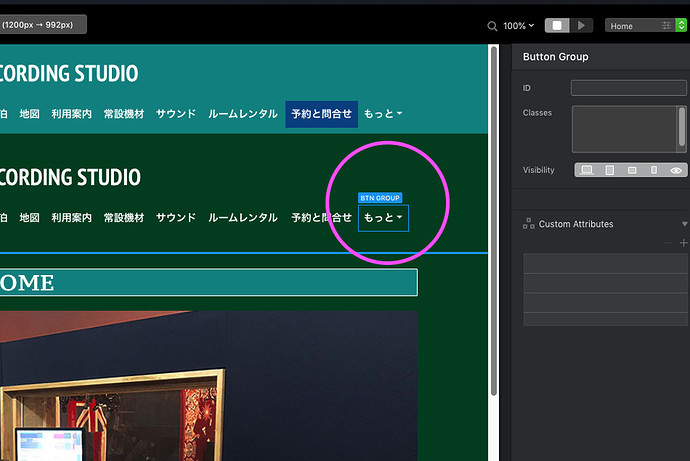Viewport: 690px width, 461px height.
Task: Click the Button Group panel title
Action: click(555, 57)
